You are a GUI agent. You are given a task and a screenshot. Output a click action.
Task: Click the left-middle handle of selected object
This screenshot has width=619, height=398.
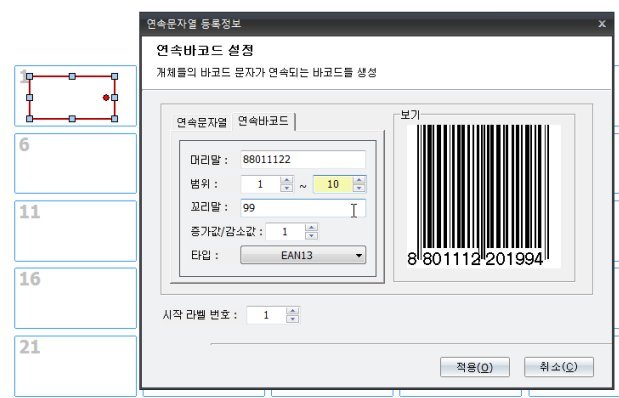click(30, 98)
